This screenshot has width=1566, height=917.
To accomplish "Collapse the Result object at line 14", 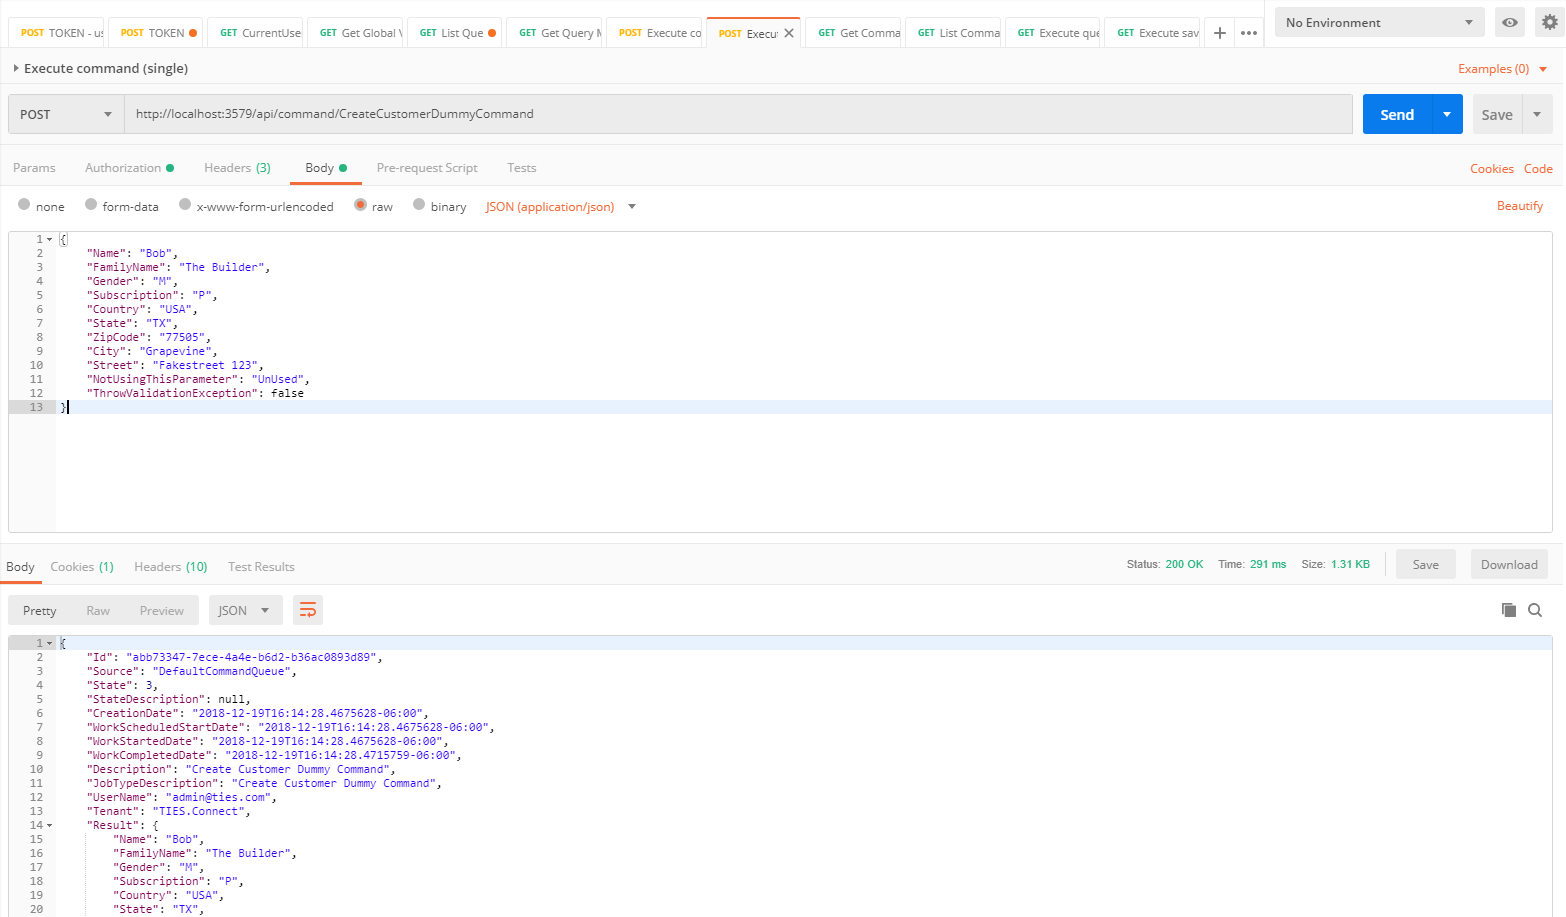I will [x=50, y=826].
